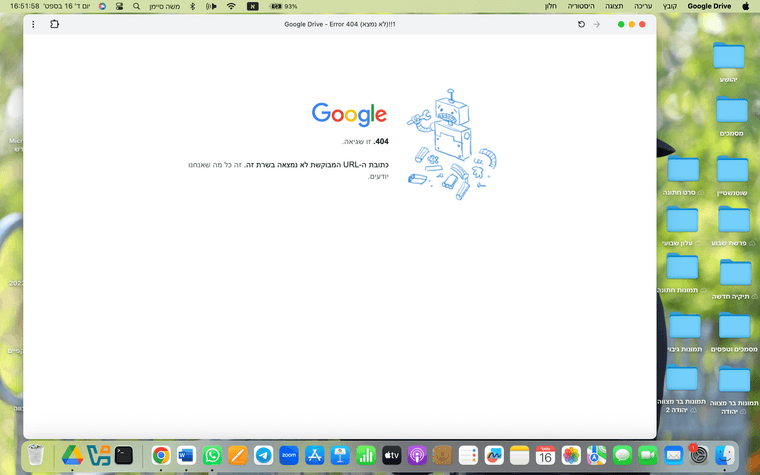760x475 pixels.
Task: Open Freeform from the dock
Action: (494, 456)
